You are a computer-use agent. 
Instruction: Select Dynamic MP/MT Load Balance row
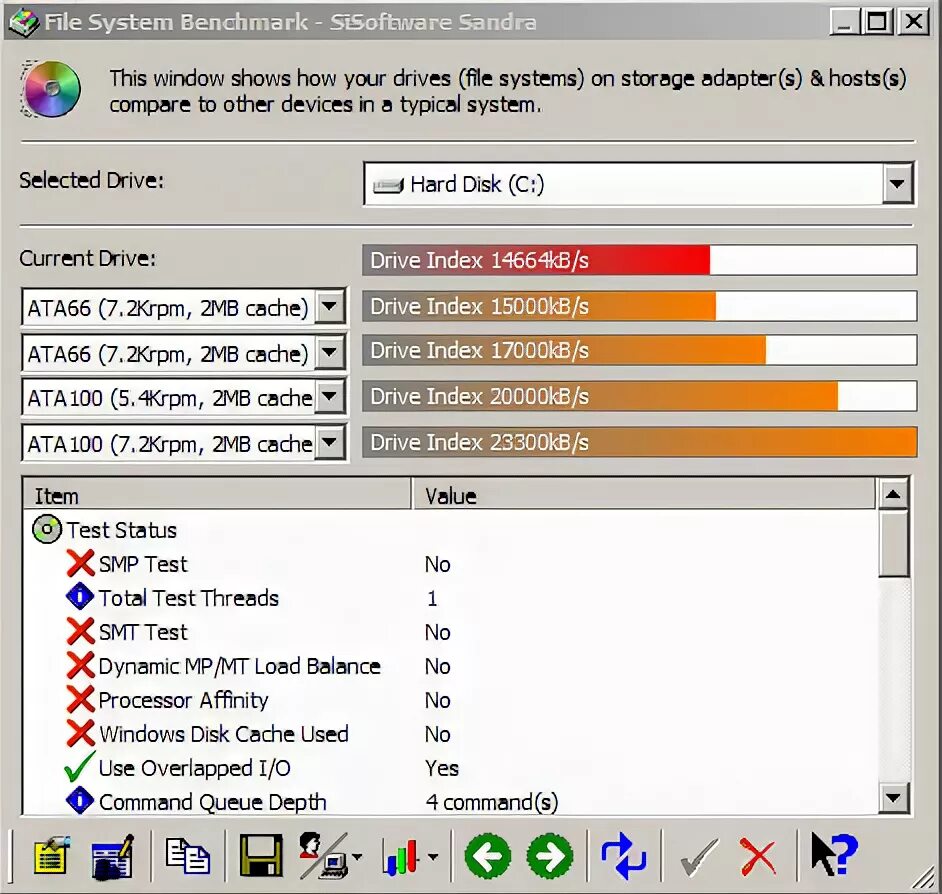(x=449, y=666)
